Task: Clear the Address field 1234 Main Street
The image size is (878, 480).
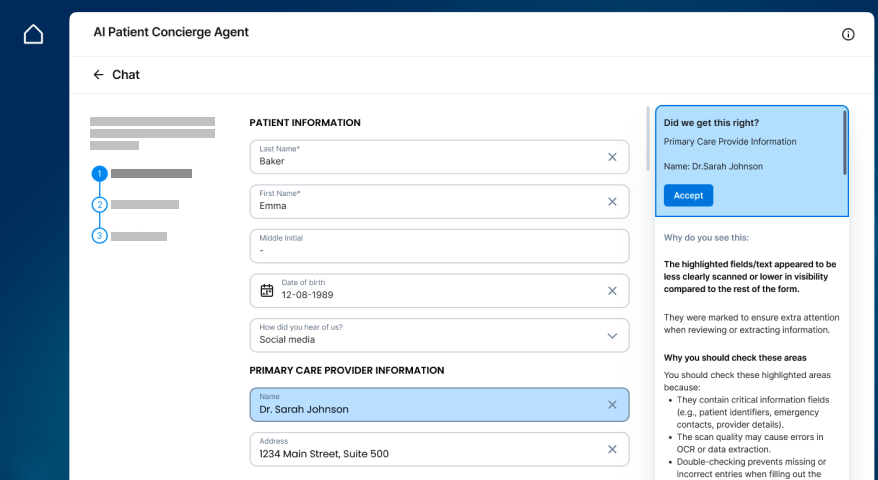Action: (612, 449)
